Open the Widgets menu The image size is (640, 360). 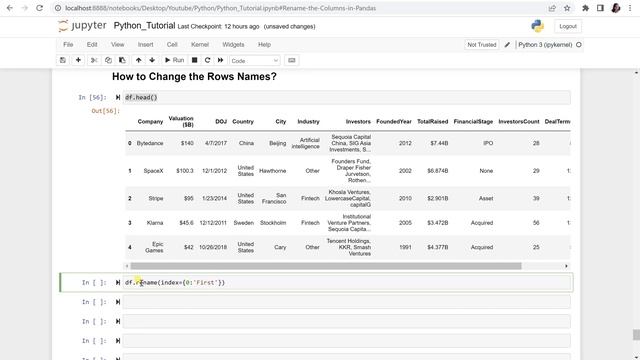pos(233,44)
